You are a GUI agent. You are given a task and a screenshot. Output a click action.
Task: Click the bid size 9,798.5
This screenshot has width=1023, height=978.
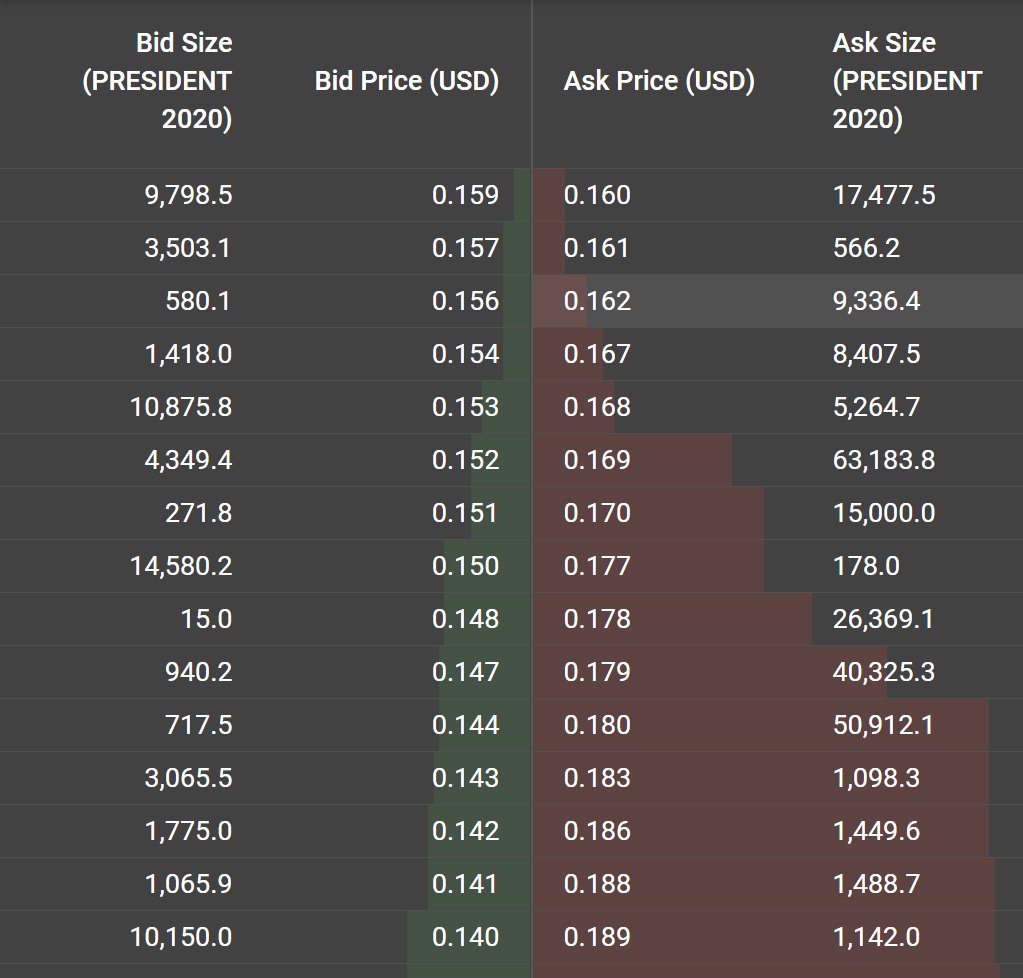(184, 196)
